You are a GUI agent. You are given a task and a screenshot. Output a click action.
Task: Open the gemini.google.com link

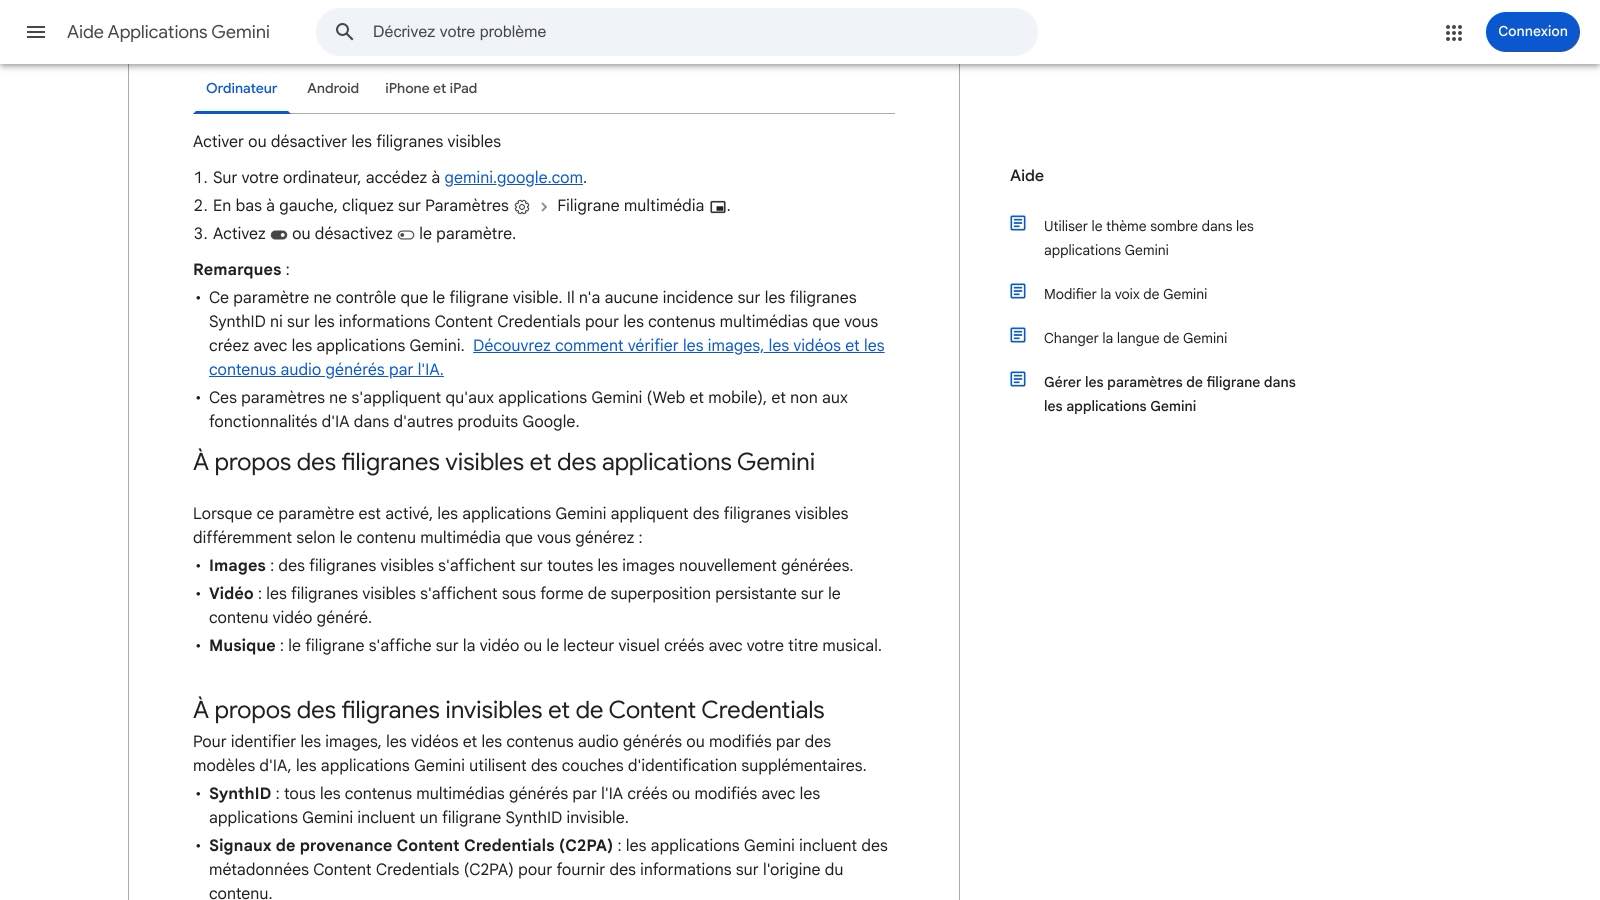click(513, 177)
